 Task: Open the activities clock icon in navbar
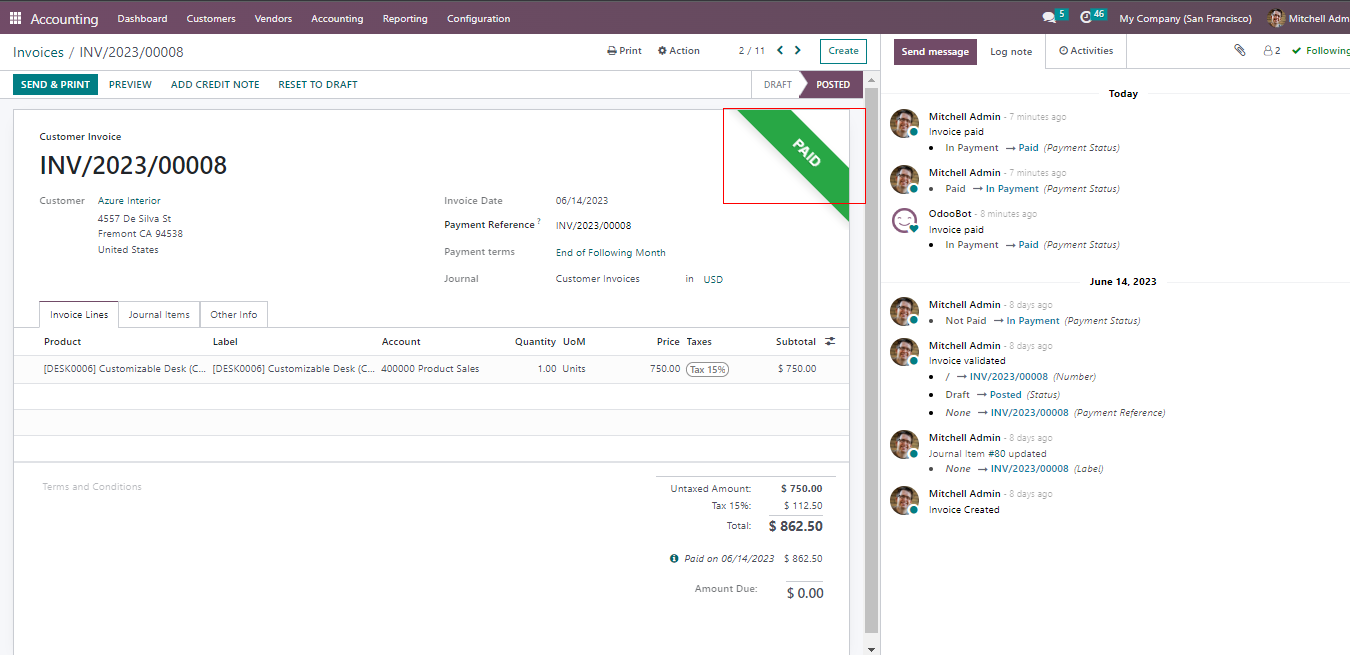[1087, 18]
